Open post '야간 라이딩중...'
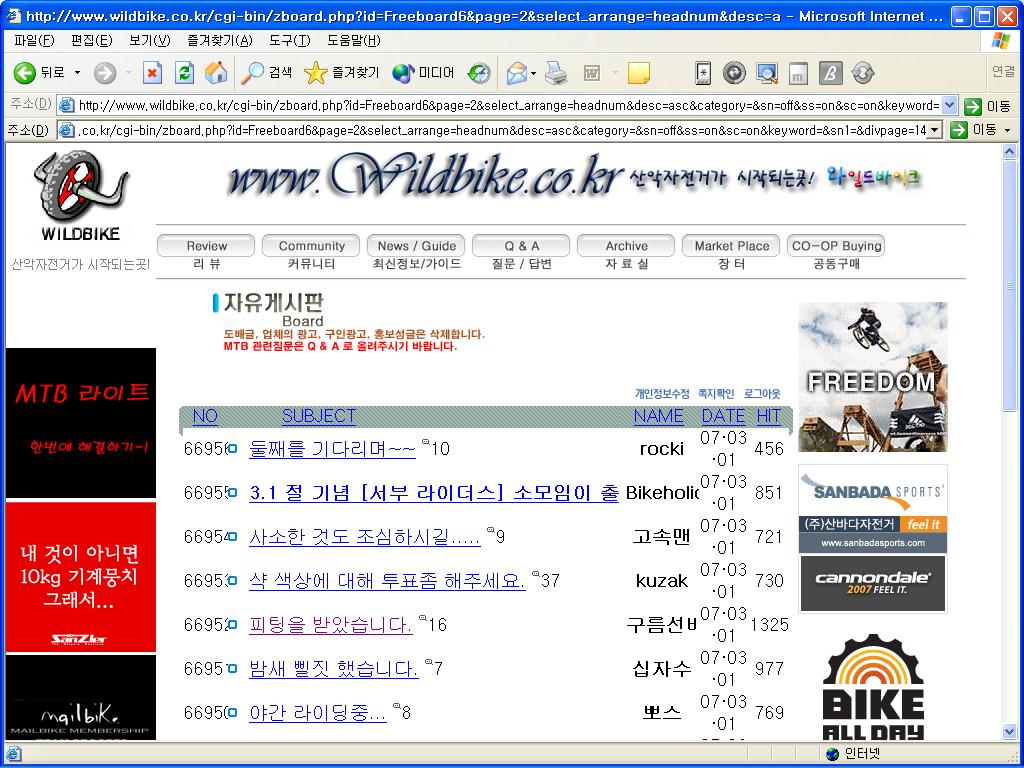The width and height of the screenshot is (1024, 768). (x=317, y=712)
